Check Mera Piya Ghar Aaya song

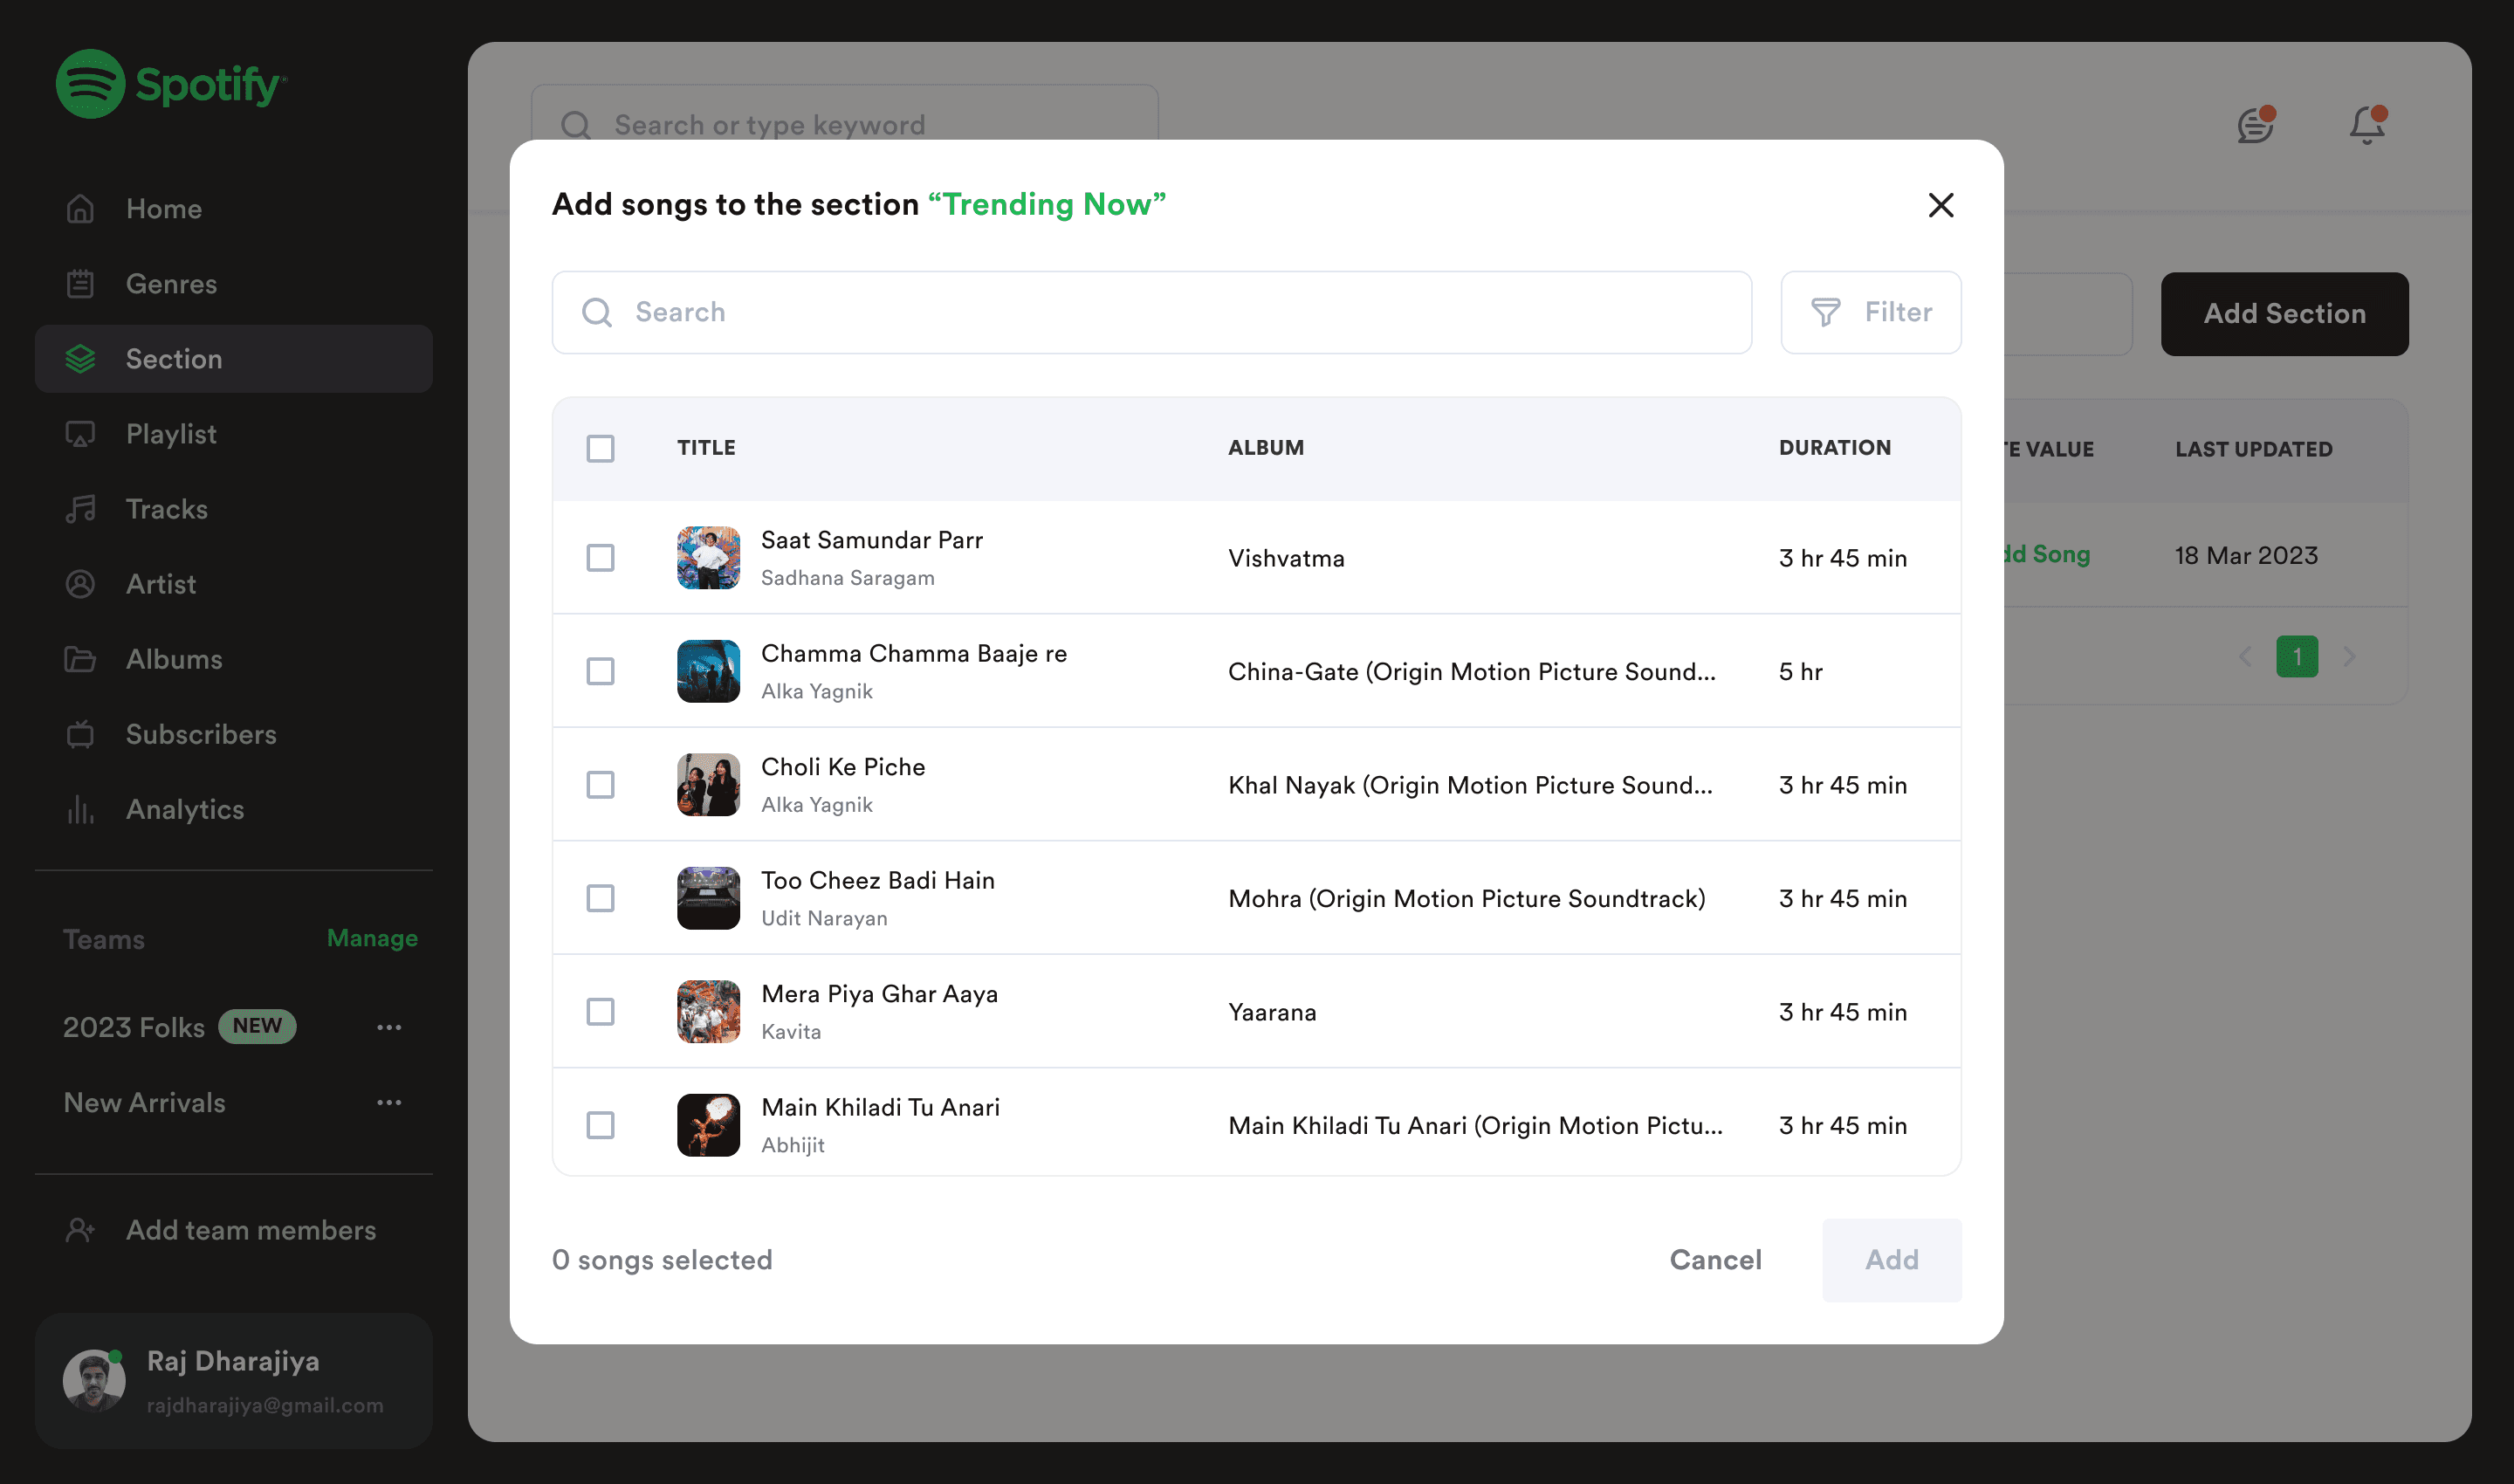600,1012
